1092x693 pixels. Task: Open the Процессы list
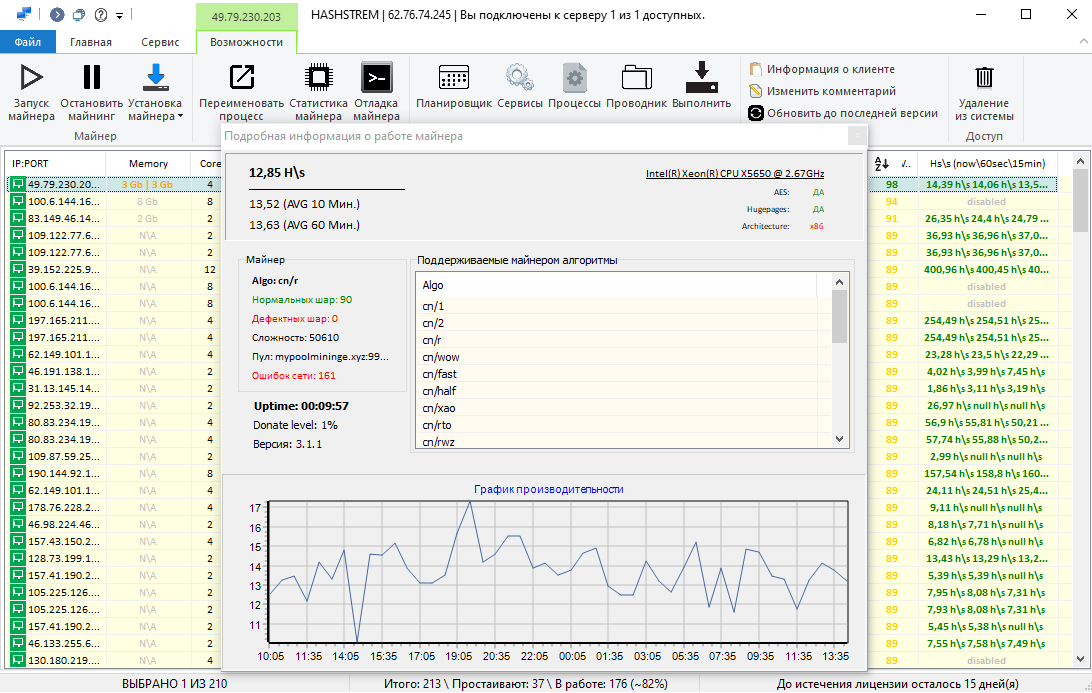click(x=575, y=86)
